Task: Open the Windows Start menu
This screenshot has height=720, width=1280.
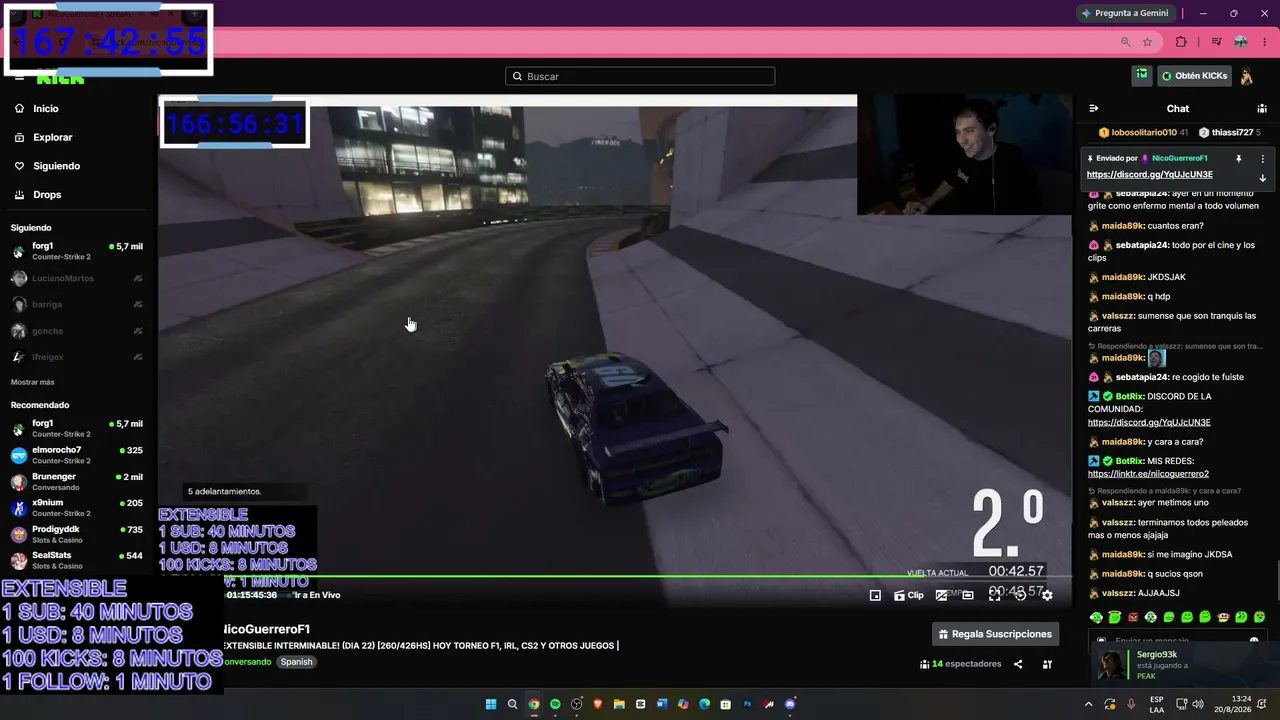Action: coord(491,704)
